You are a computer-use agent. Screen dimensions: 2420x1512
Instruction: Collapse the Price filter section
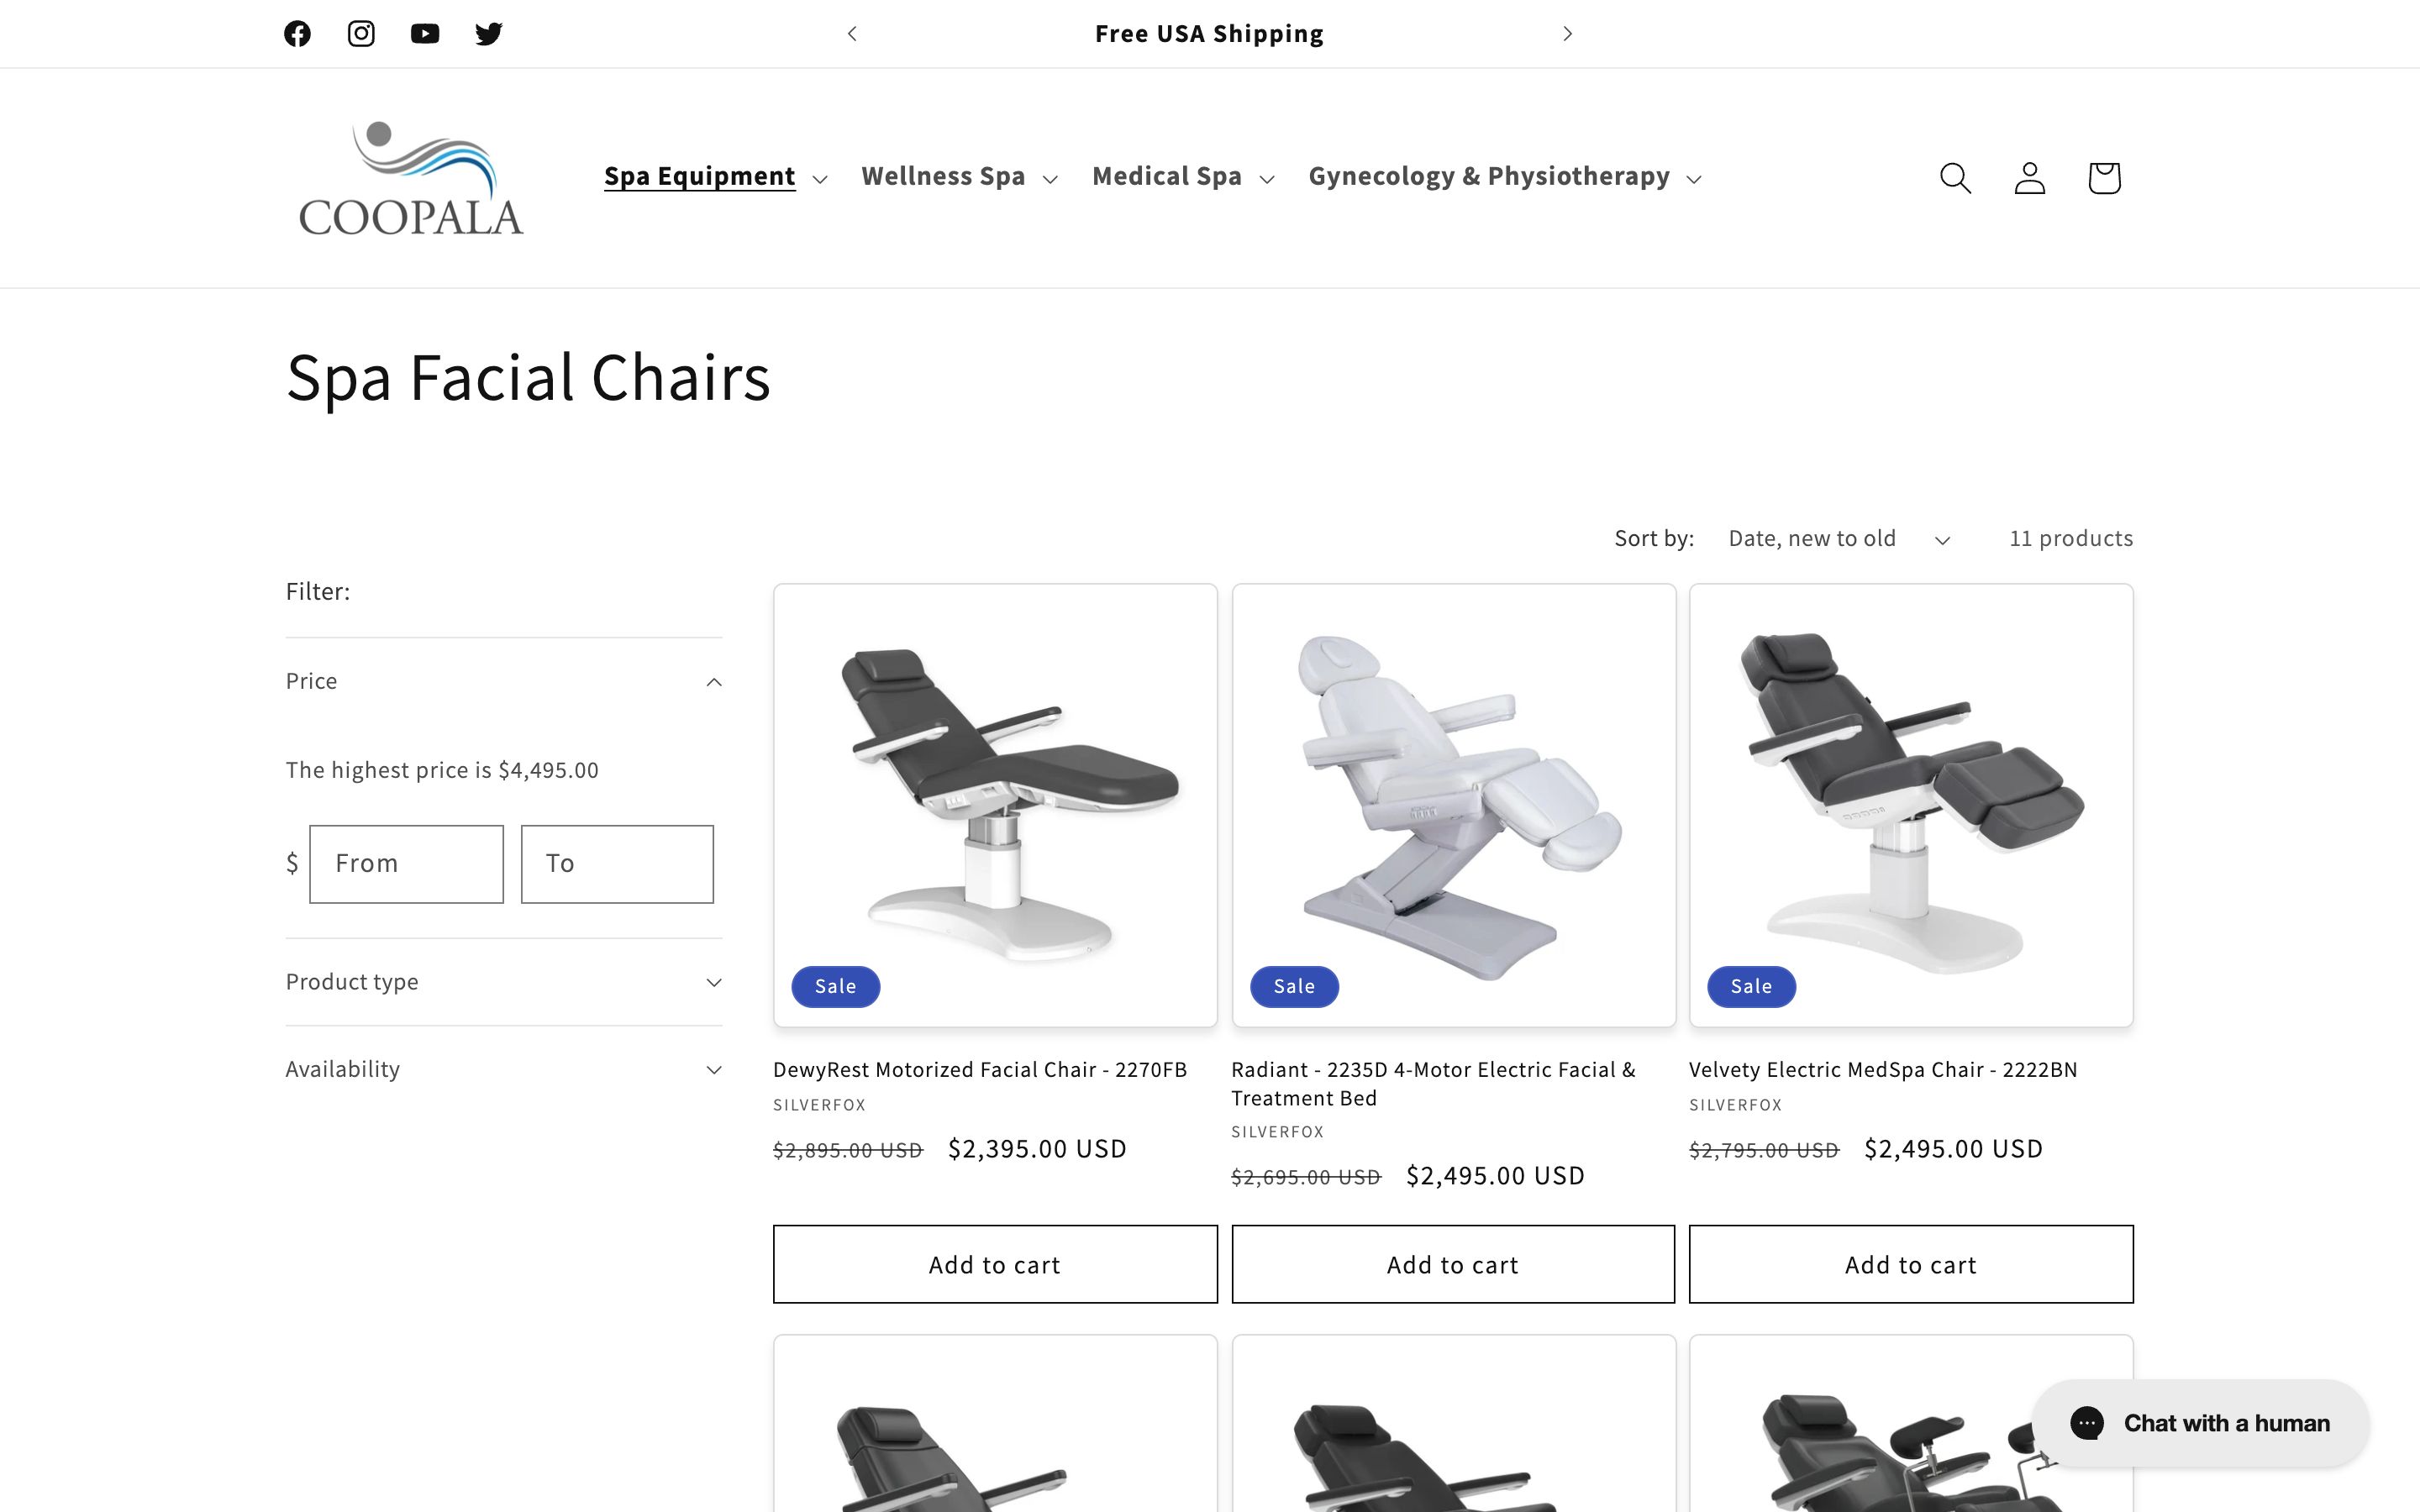[503, 681]
